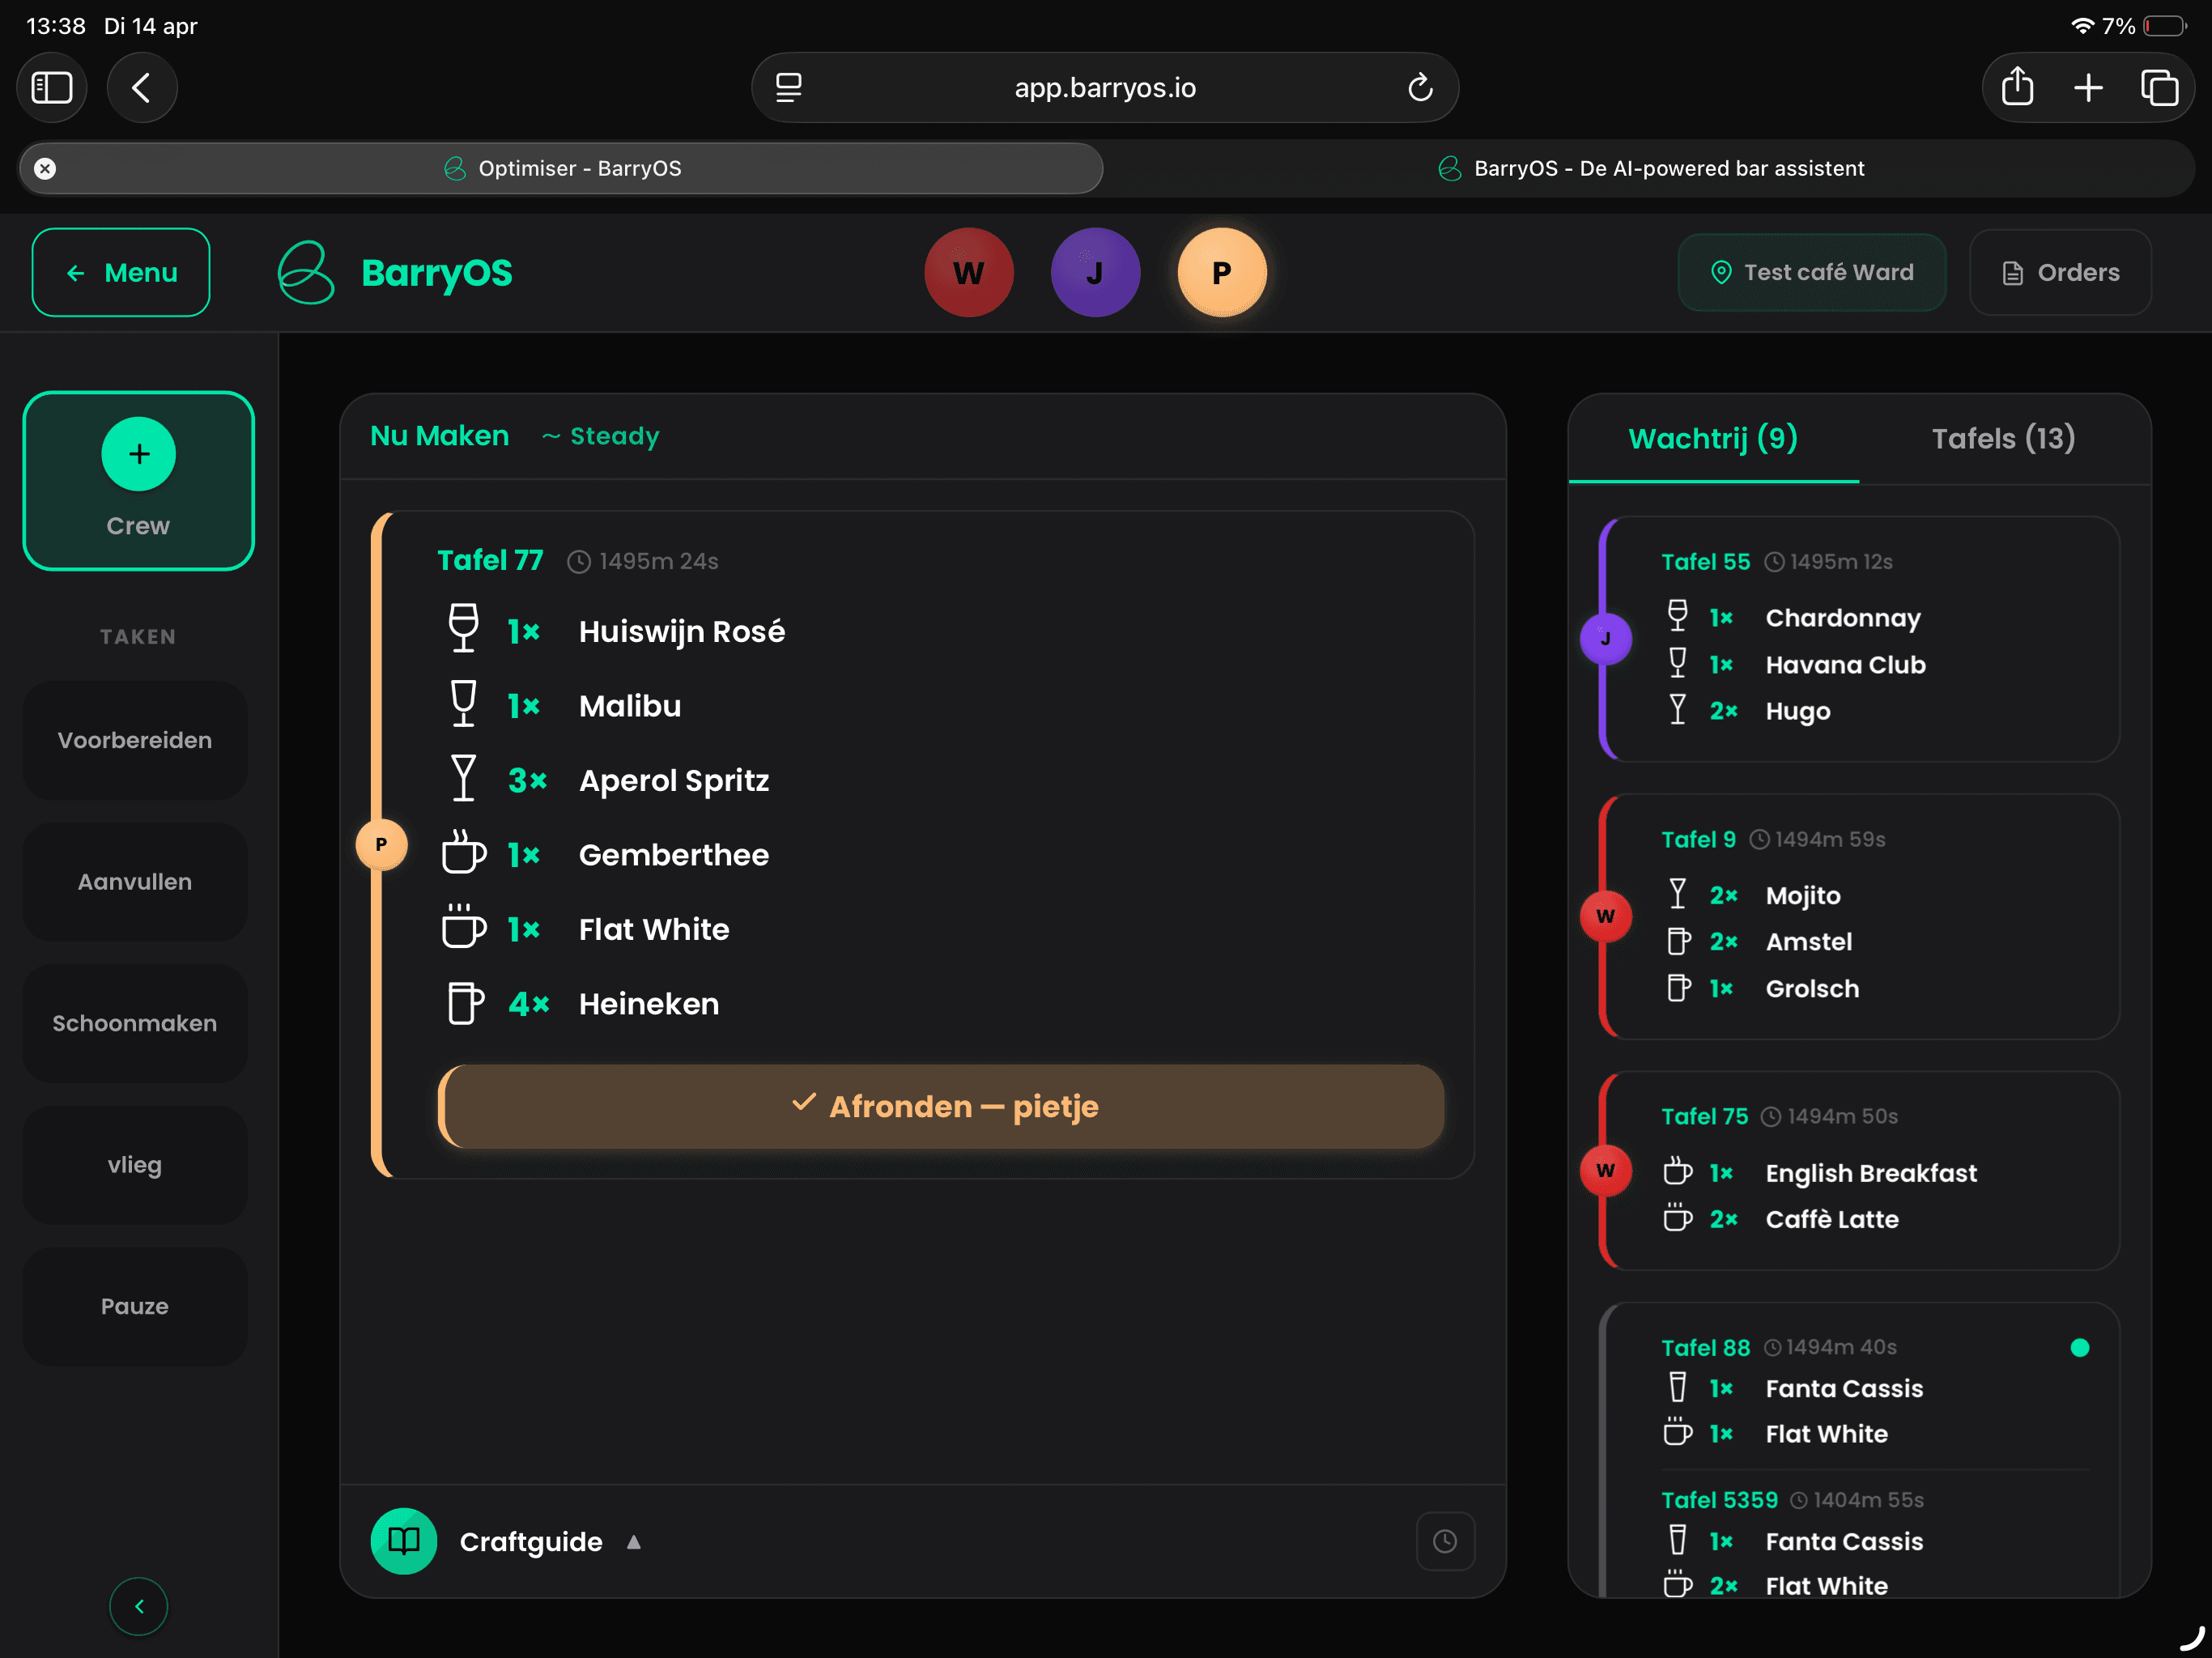Tap the browser share icon
2212x1658 pixels.
coord(2017,88)
